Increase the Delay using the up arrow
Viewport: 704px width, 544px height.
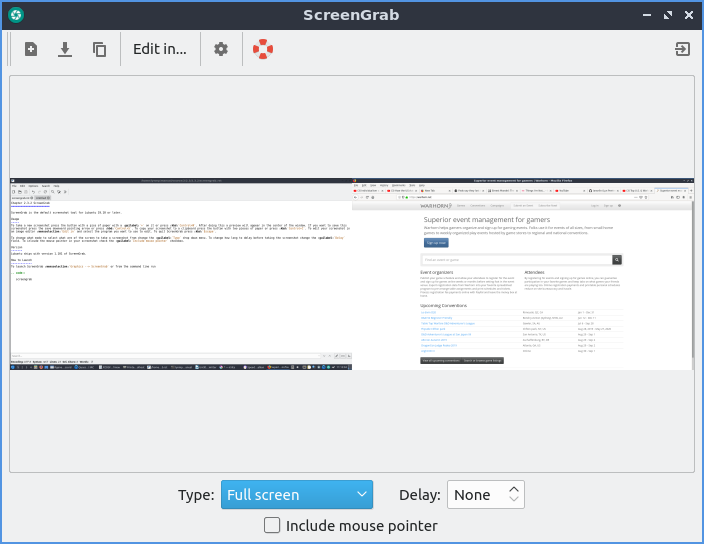tap(514, 488)
